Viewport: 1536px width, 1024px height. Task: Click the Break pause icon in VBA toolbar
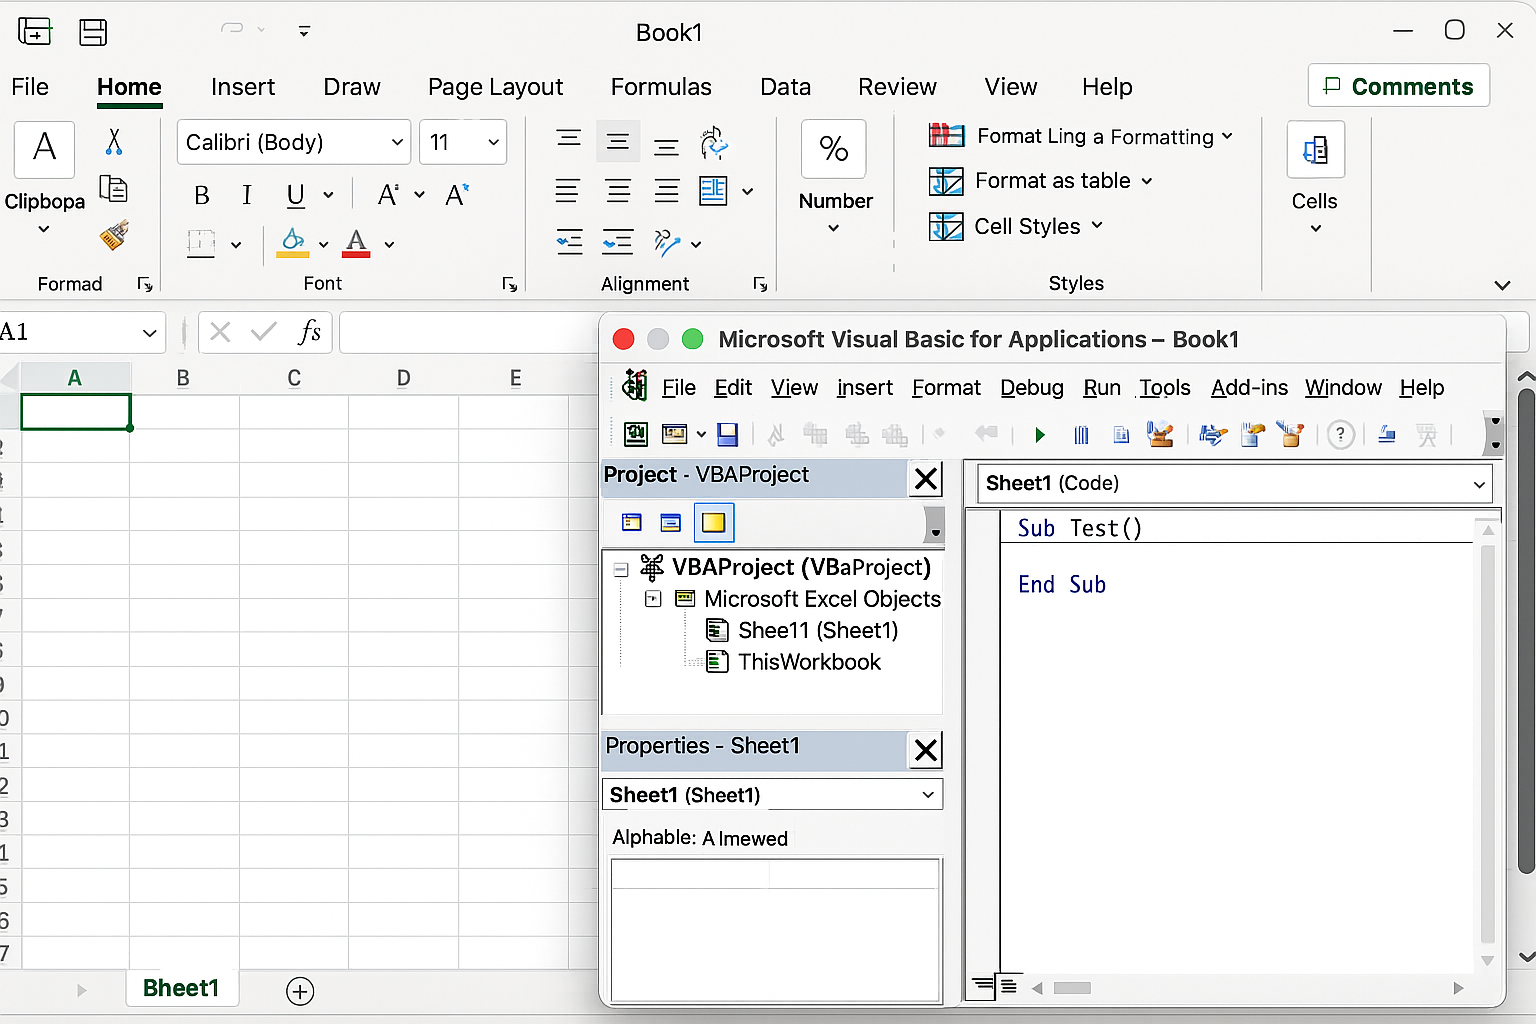(1081, 435)
